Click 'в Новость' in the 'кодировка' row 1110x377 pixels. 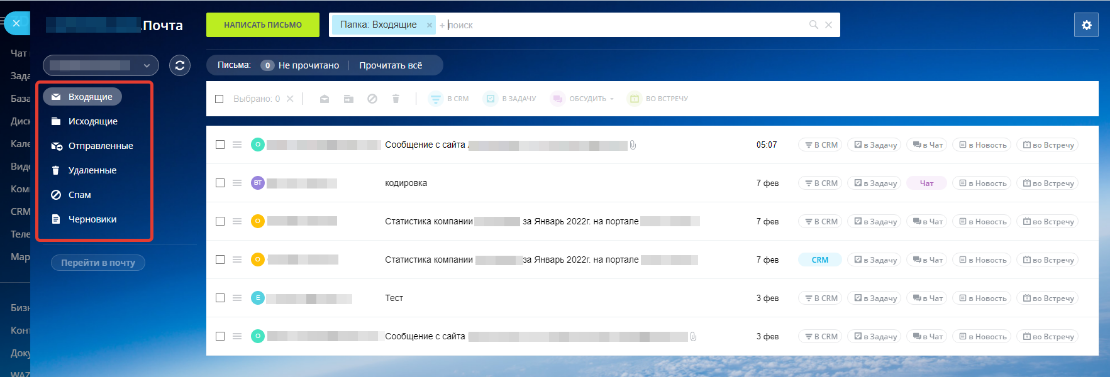981,183
